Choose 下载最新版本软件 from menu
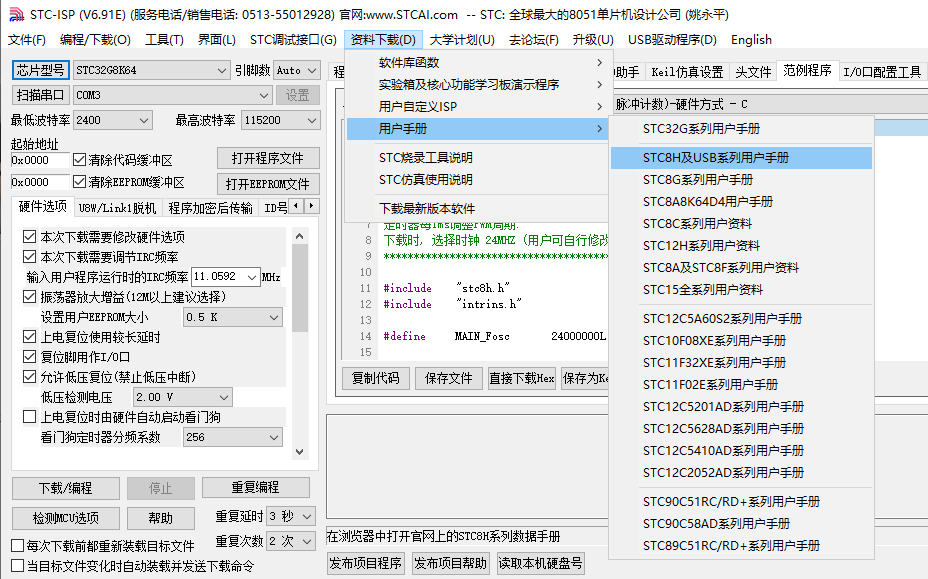Image resolution: width=928 pixels, height=579 pixels. click(477, 208)
